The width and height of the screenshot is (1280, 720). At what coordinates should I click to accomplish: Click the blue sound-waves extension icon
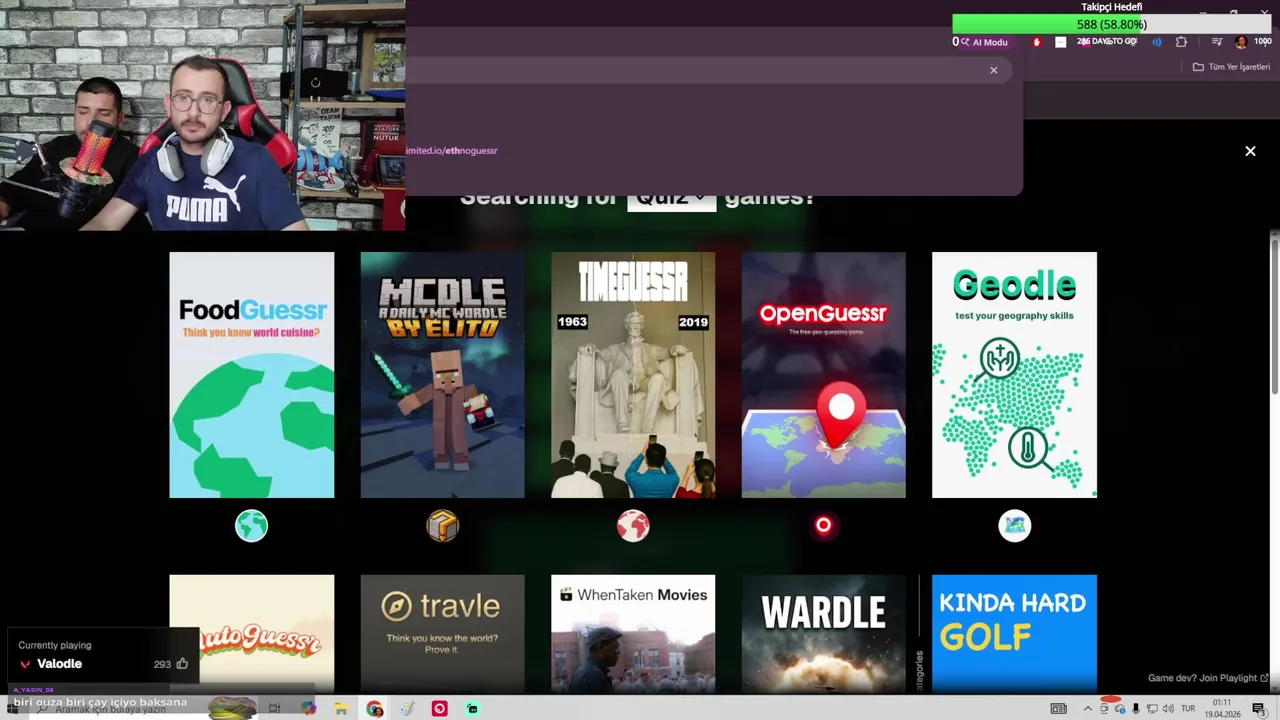click(x=1157, y=42)
